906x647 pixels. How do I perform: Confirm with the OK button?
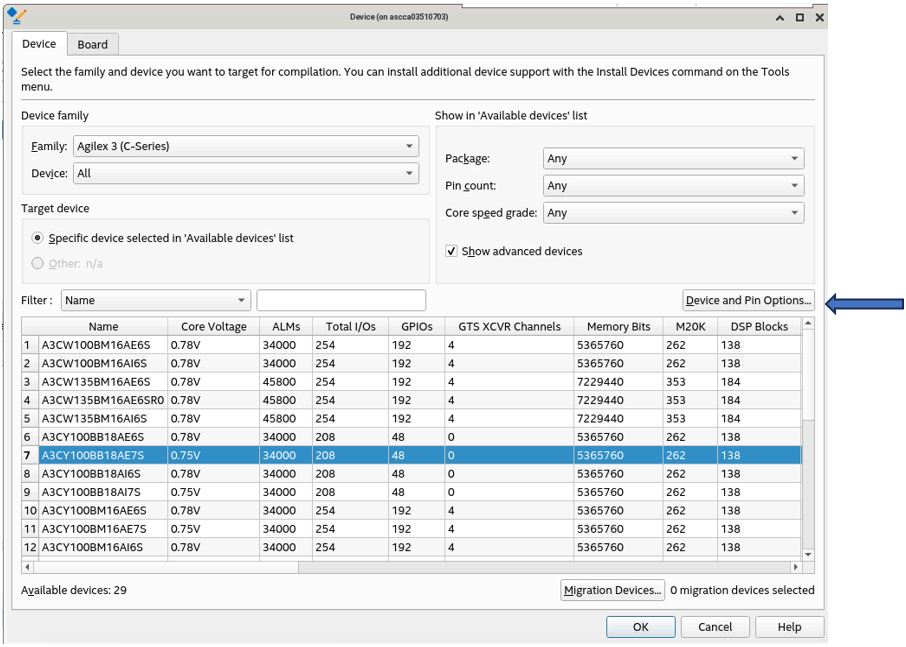pos(641,627)
